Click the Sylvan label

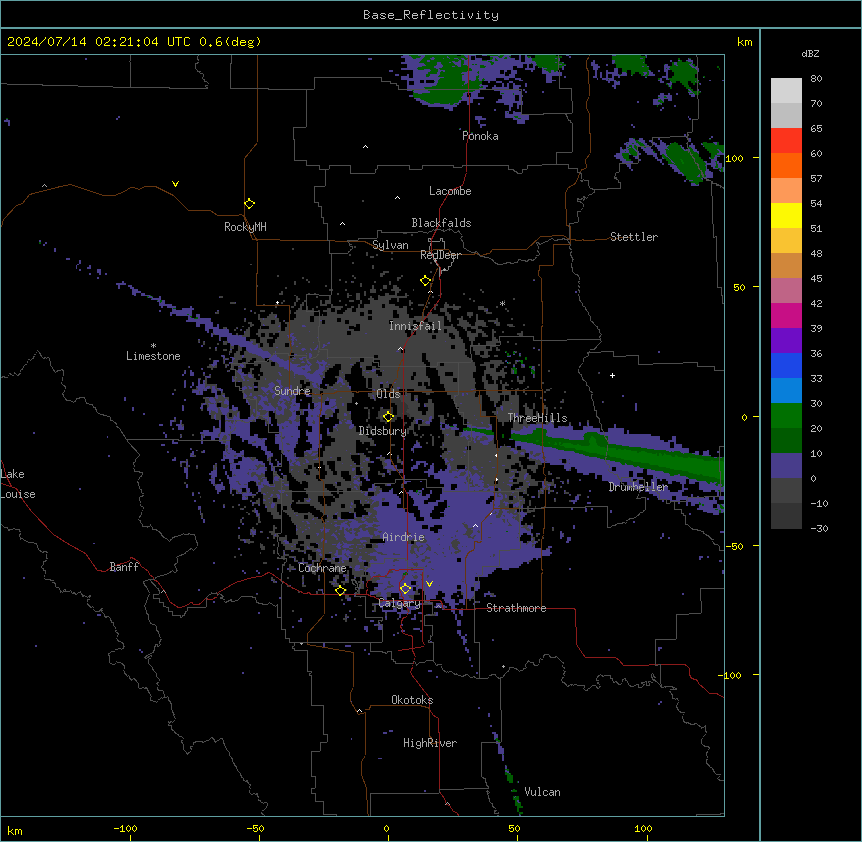click(390, 245)
